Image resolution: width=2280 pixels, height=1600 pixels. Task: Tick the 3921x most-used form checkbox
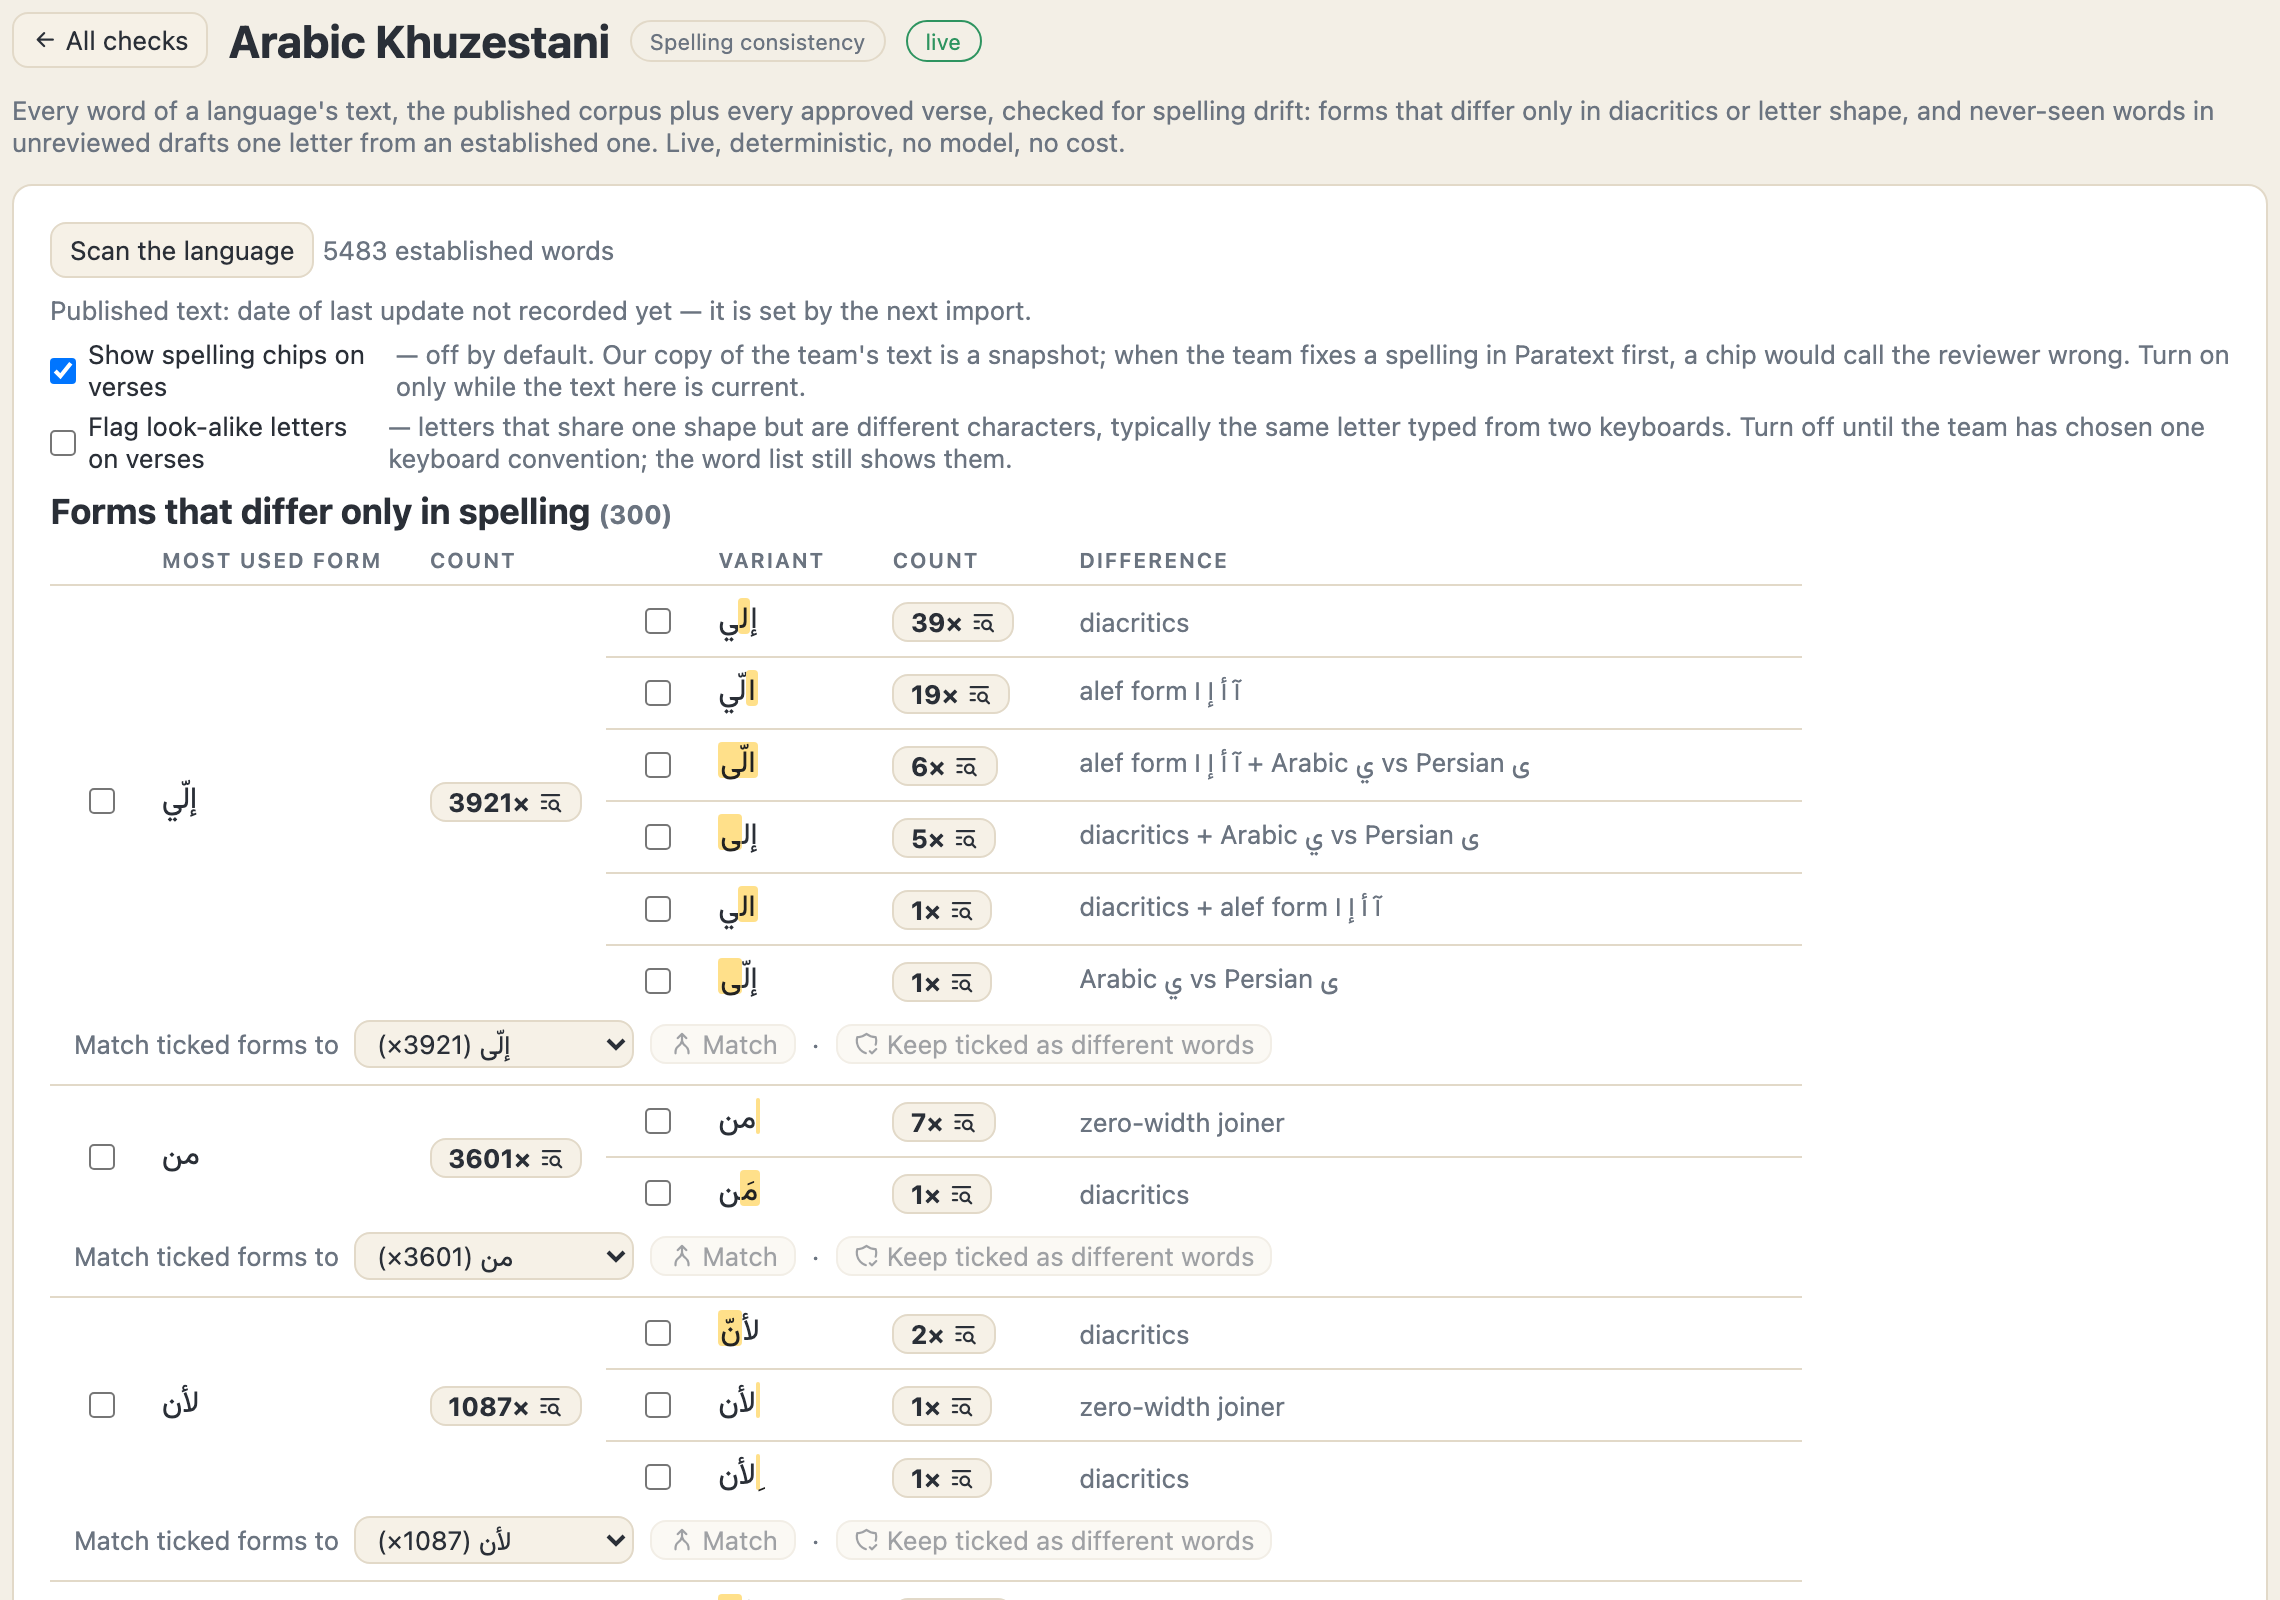click(102, 801)
